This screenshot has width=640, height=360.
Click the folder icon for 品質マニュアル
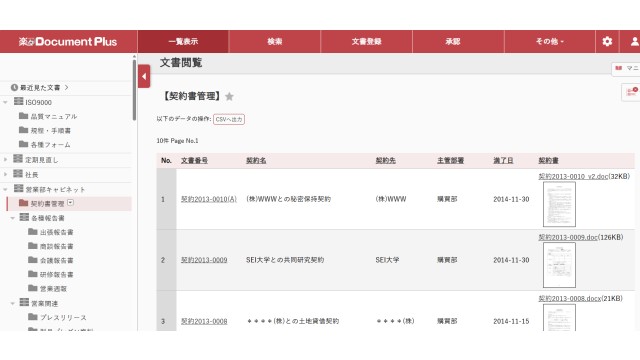(x=24, y=116)
